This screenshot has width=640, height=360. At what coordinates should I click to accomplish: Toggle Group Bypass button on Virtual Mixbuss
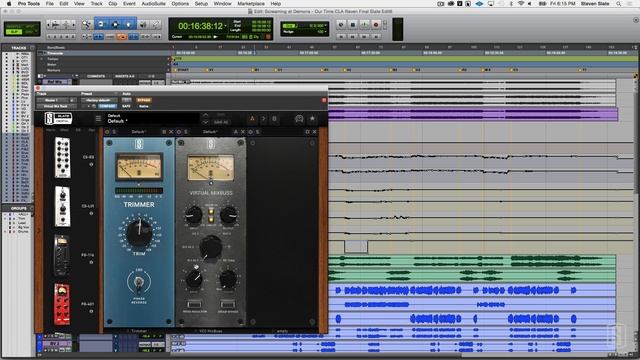click(227, 304)
